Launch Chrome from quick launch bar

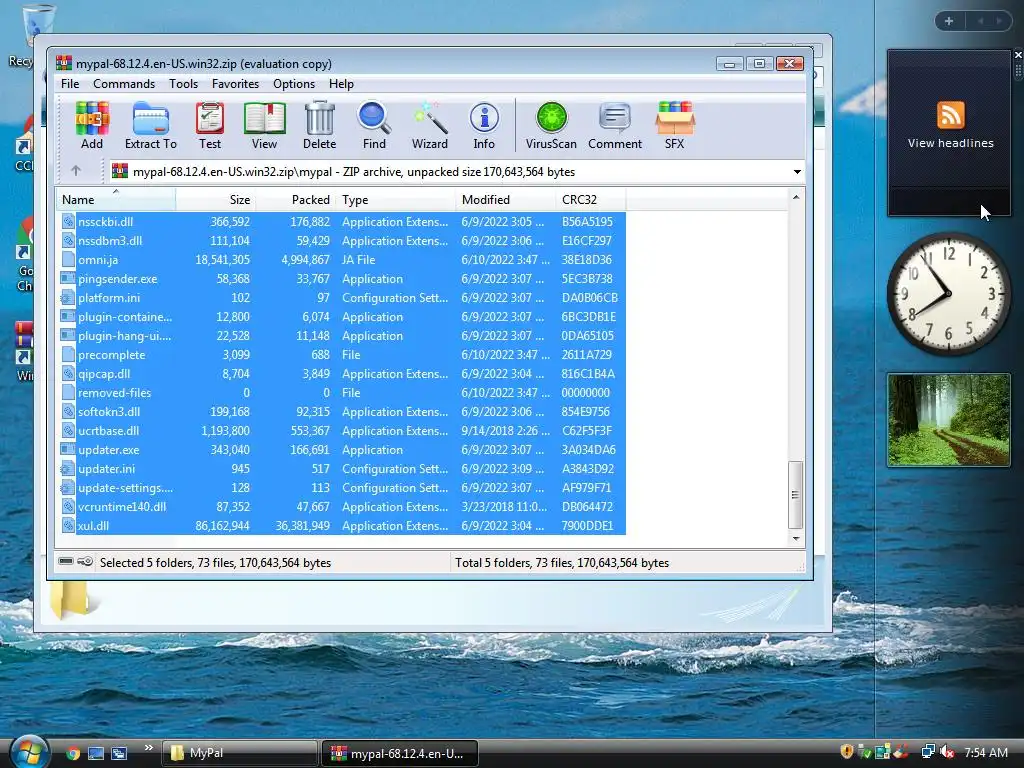click(x=73, y=753)
